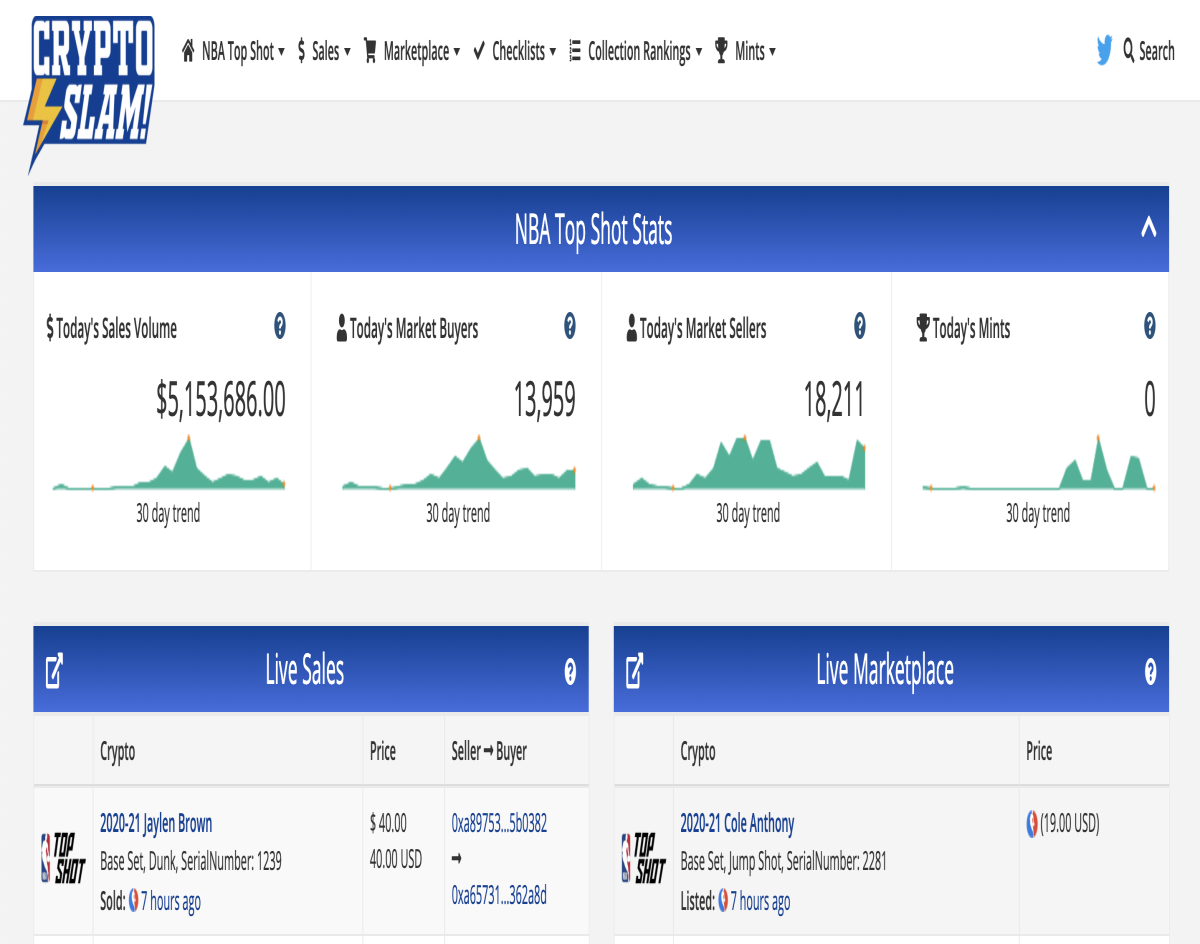Image resolution: width=1200 pixels, height=944 pixels.
Task: Click the (19.00 USD) listing price
Action: coord(1070,824)
